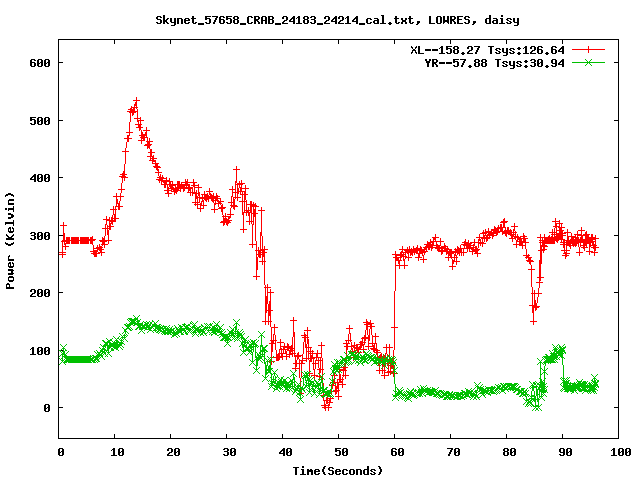This screenshot has width=640, height=480.
Task: Click the y-axis tick label 300
Action: pos(40,236)
